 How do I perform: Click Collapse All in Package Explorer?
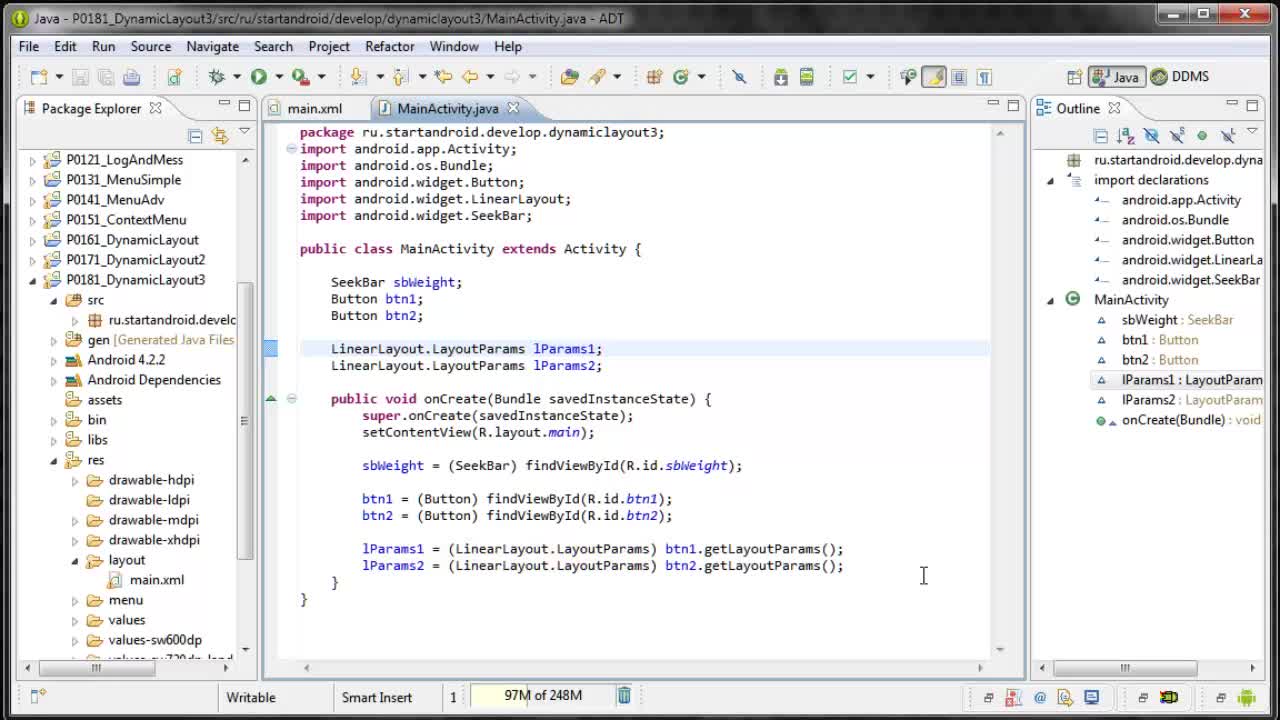pyautogui.click(x=195, y=135)
